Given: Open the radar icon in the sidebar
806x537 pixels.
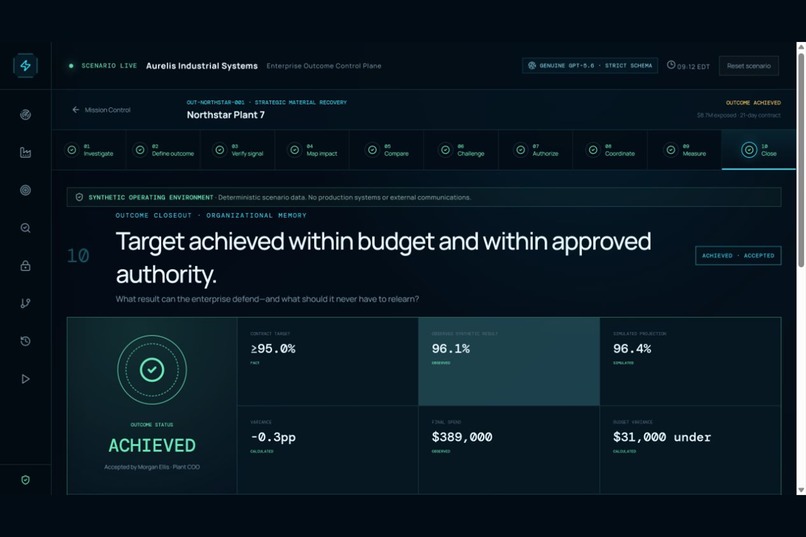Looking at the screenshot, I should point(25,115).
